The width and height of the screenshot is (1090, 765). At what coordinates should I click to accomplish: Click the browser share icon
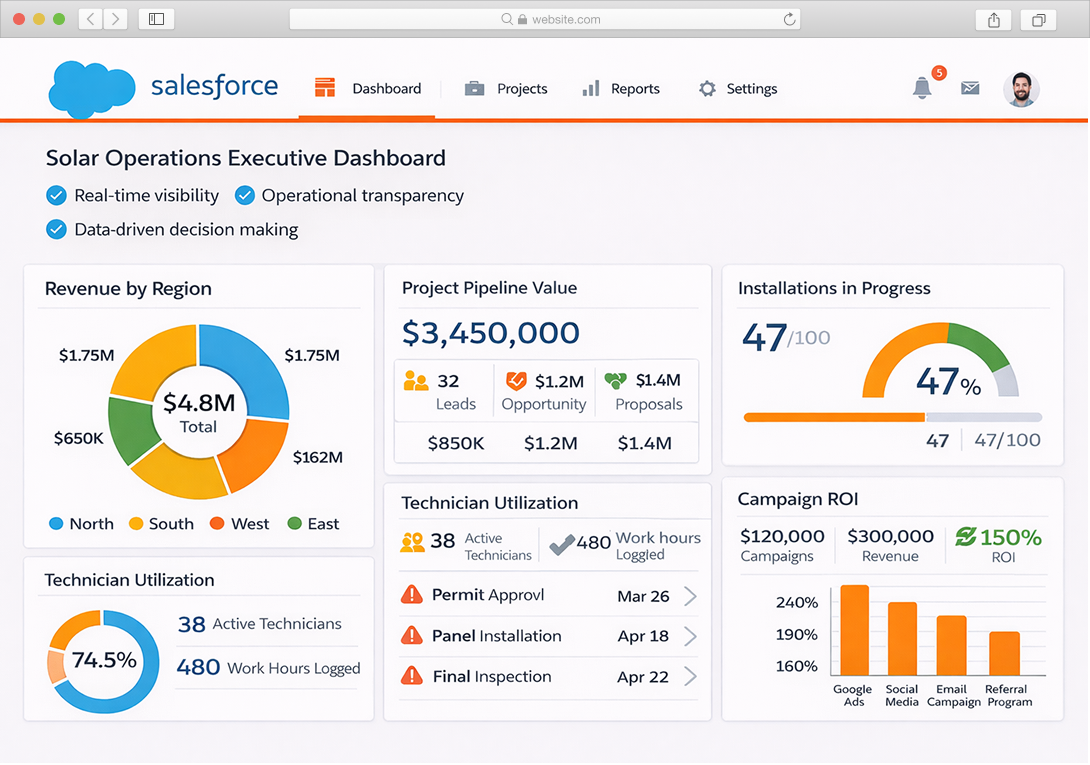tap(993, 19)
